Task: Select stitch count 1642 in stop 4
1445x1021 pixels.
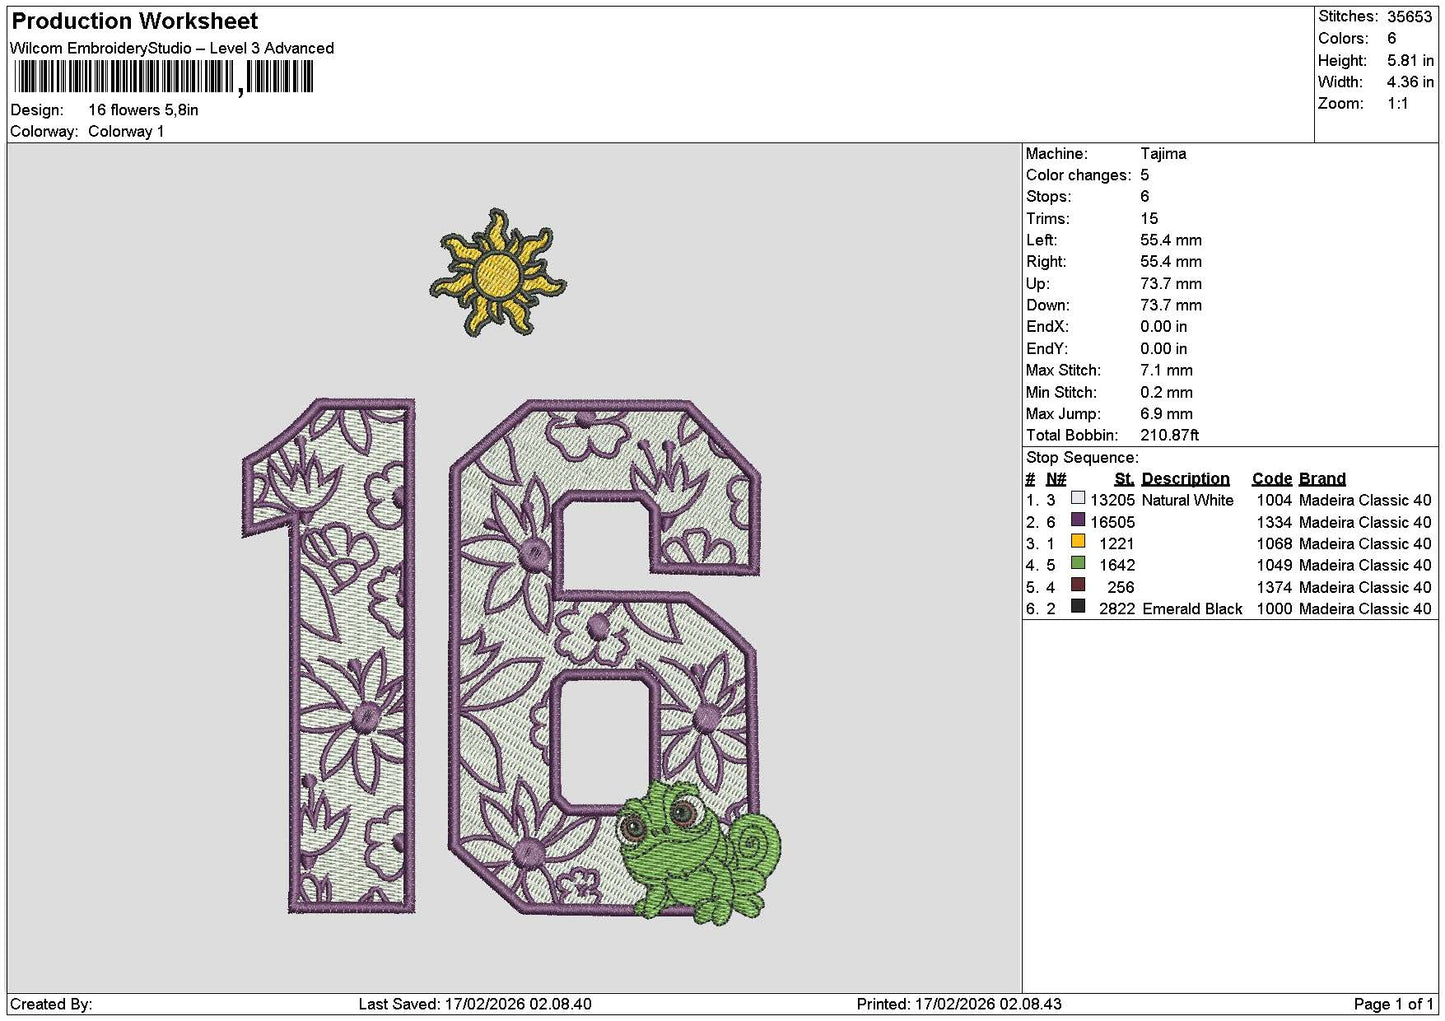Action: (1117, 565)
